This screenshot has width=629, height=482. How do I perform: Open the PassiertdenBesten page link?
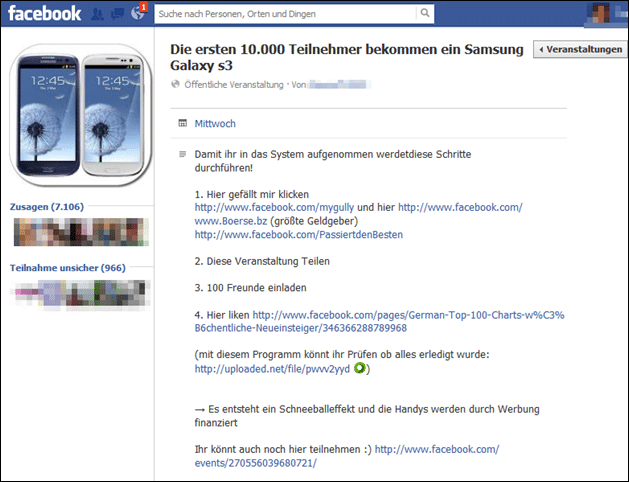[x=299, y=235]
